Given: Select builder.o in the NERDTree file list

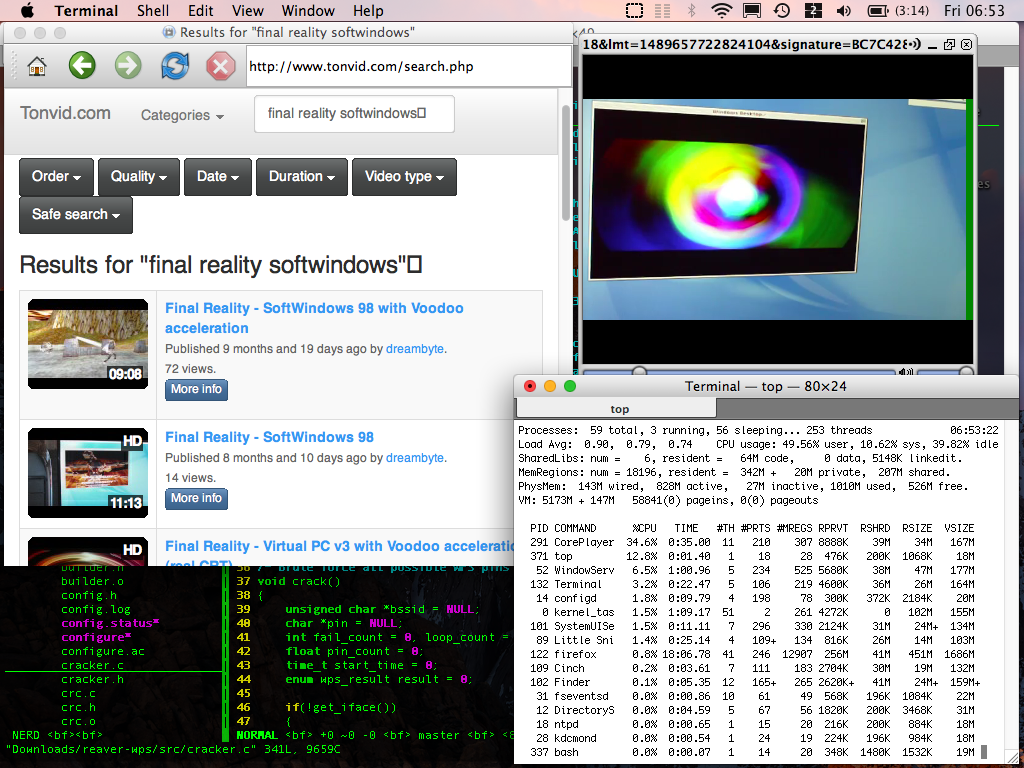Looking at the screenshot, I should point(92,581).
